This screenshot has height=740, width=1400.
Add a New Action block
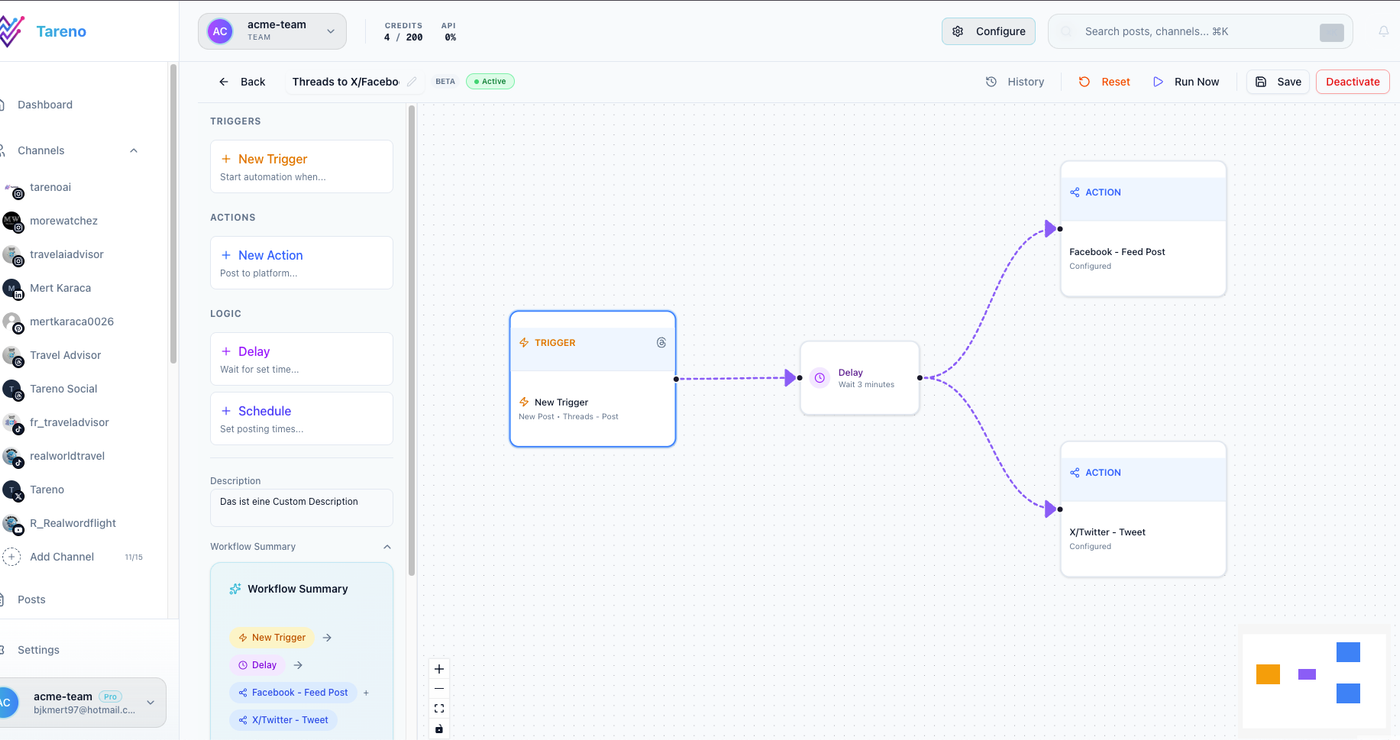301,263
